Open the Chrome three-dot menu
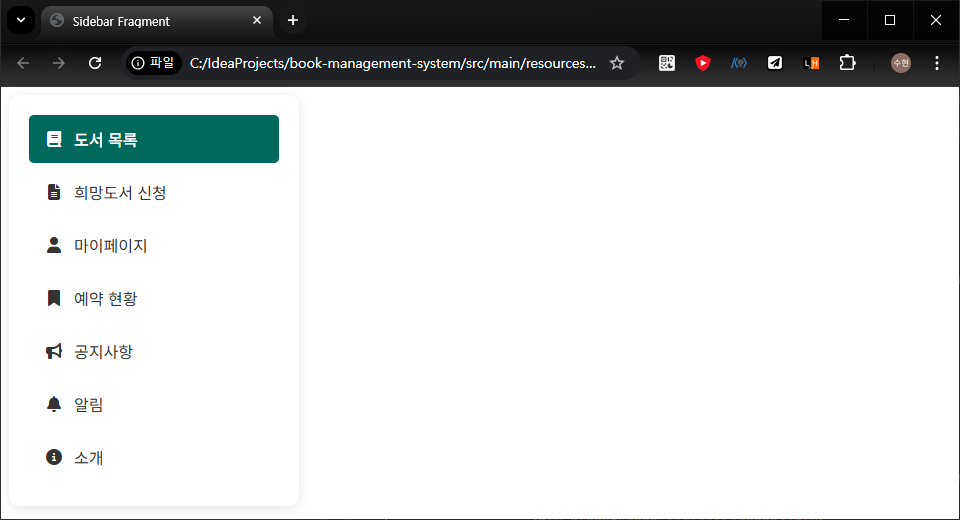 (x=936, y=63)
